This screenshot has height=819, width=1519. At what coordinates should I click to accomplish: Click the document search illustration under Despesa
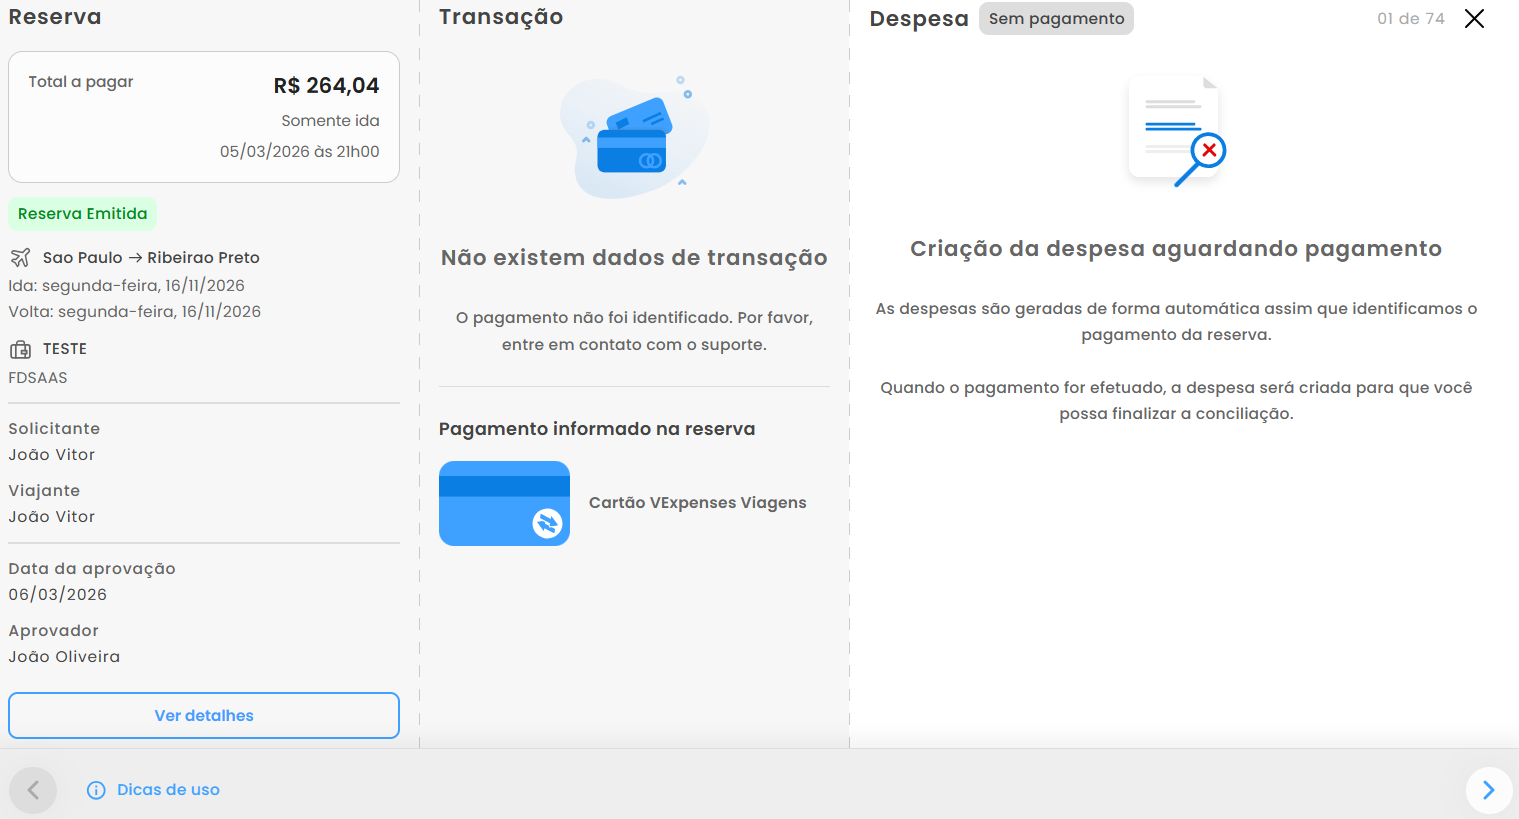[1176, 131]
